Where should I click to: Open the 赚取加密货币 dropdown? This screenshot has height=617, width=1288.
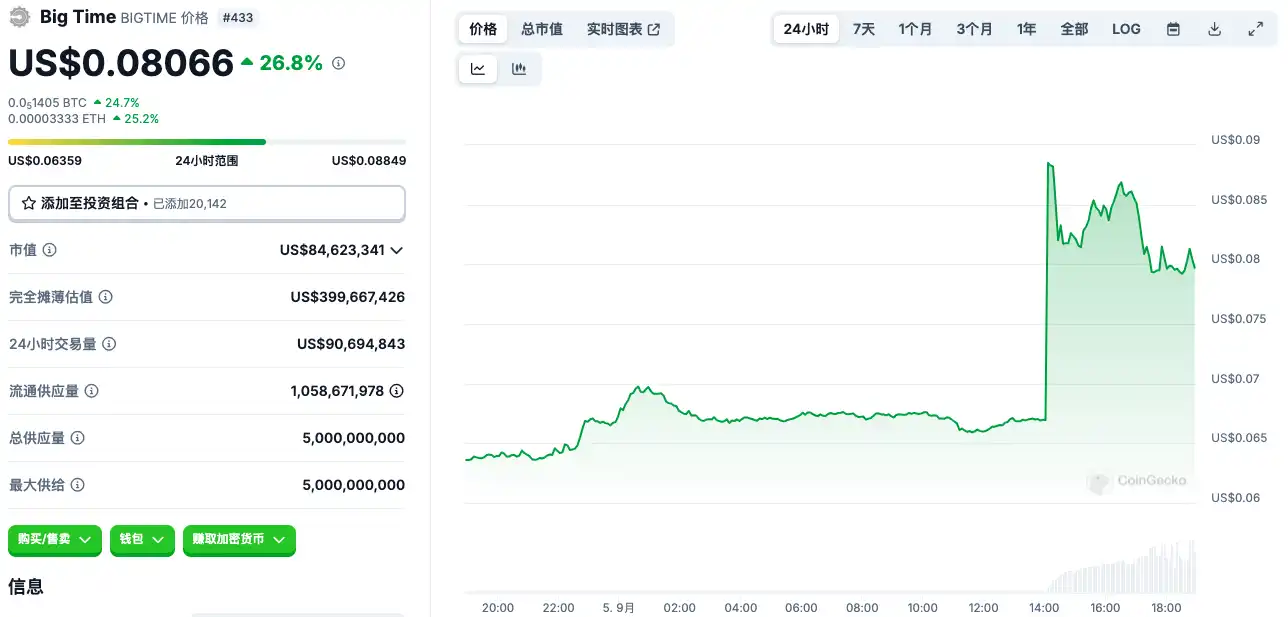(239, 539)
